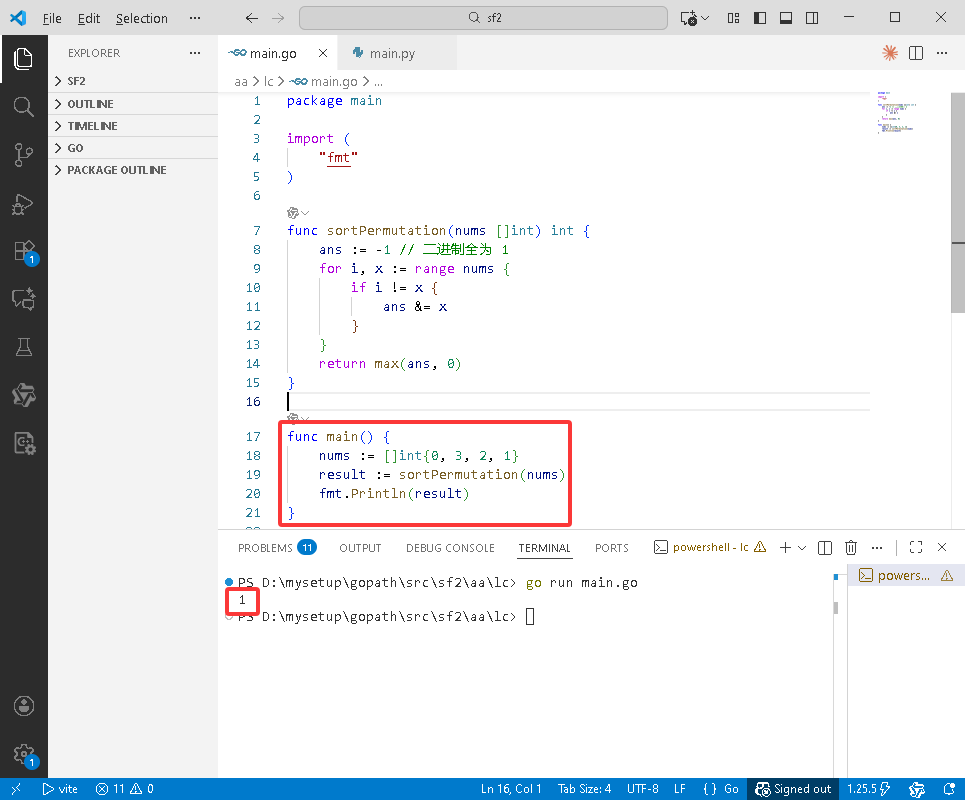Open the Extensions view with update badge

[x=25, y=252]
